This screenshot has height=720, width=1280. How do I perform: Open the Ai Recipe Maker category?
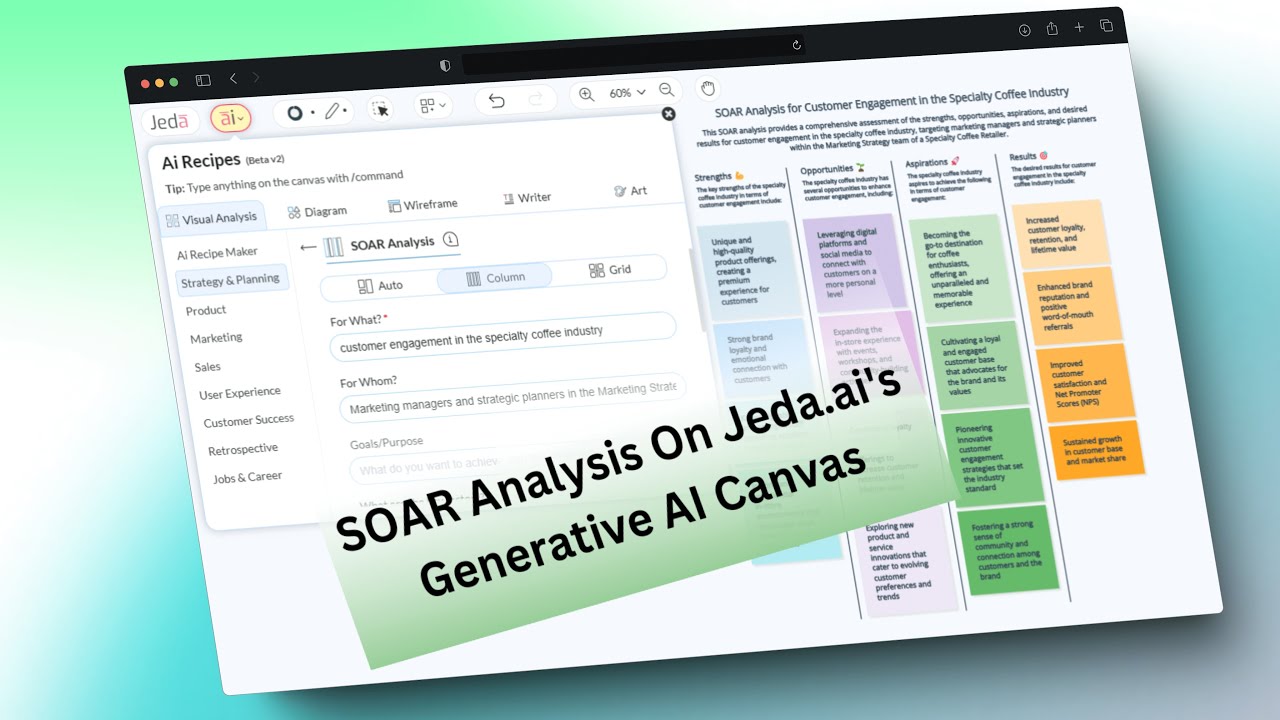(x=217, y=253)
